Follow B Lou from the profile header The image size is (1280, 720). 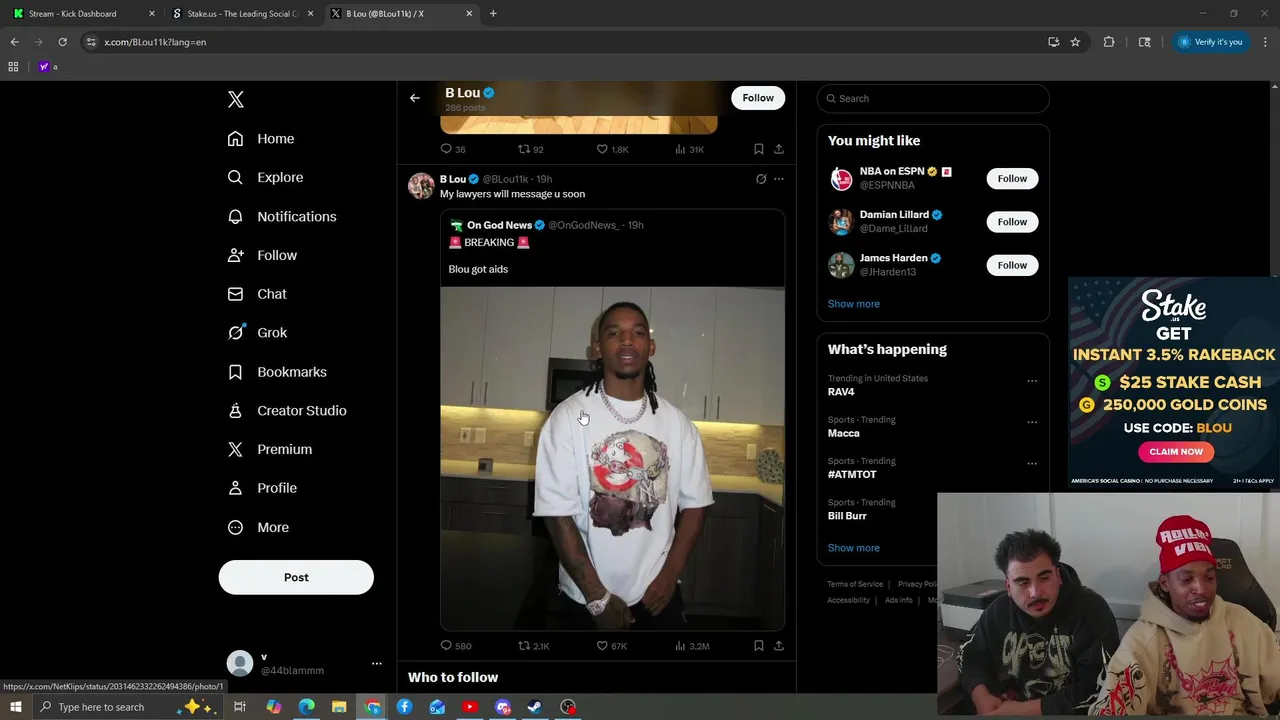click(758, 98)
